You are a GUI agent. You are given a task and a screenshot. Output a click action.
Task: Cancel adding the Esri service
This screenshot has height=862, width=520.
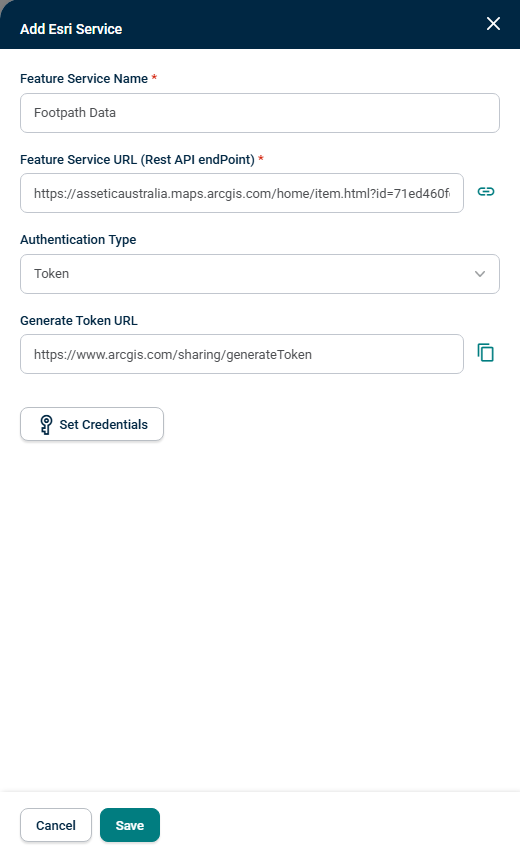[x=56, y=825]
